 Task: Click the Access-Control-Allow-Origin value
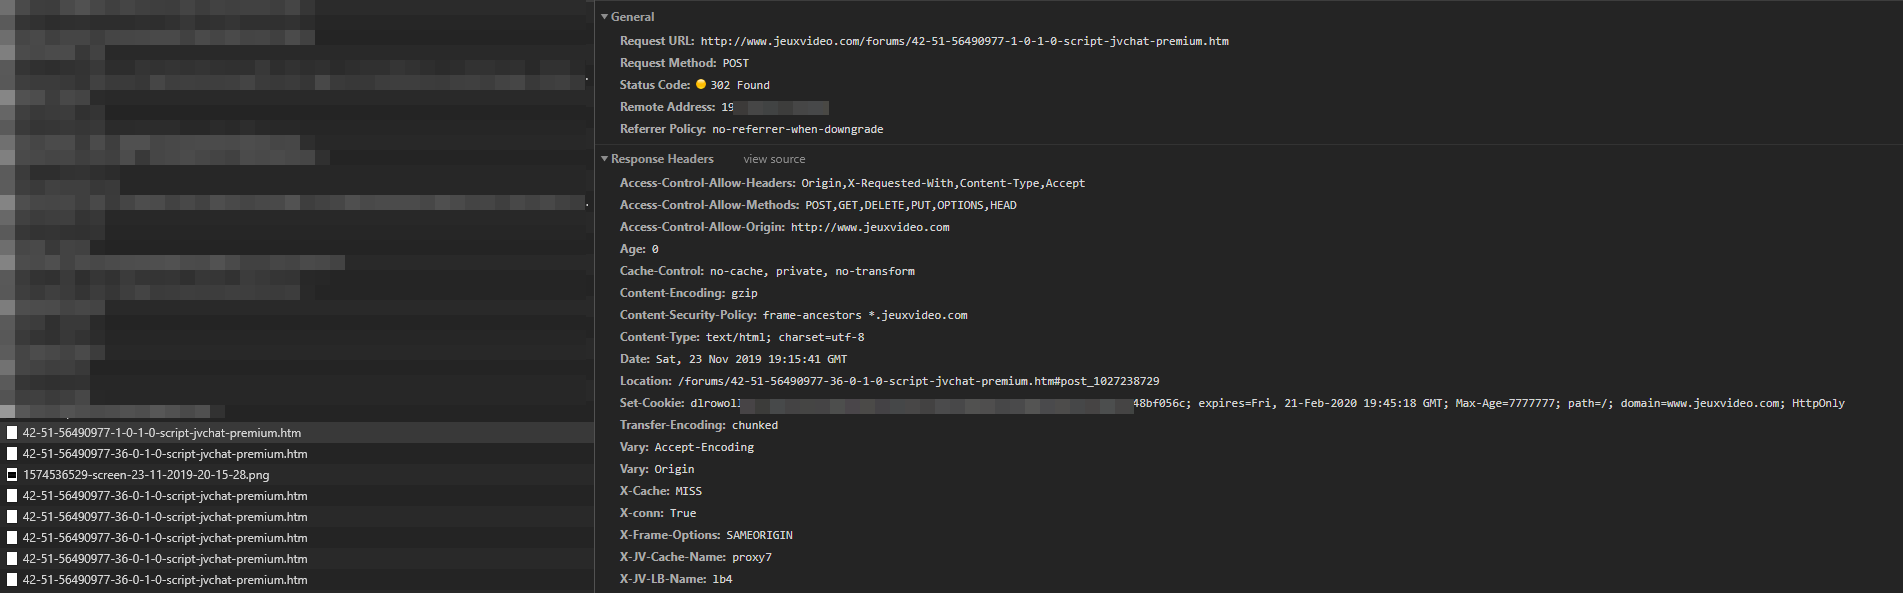pyautogui.click(x=870, y=227)
